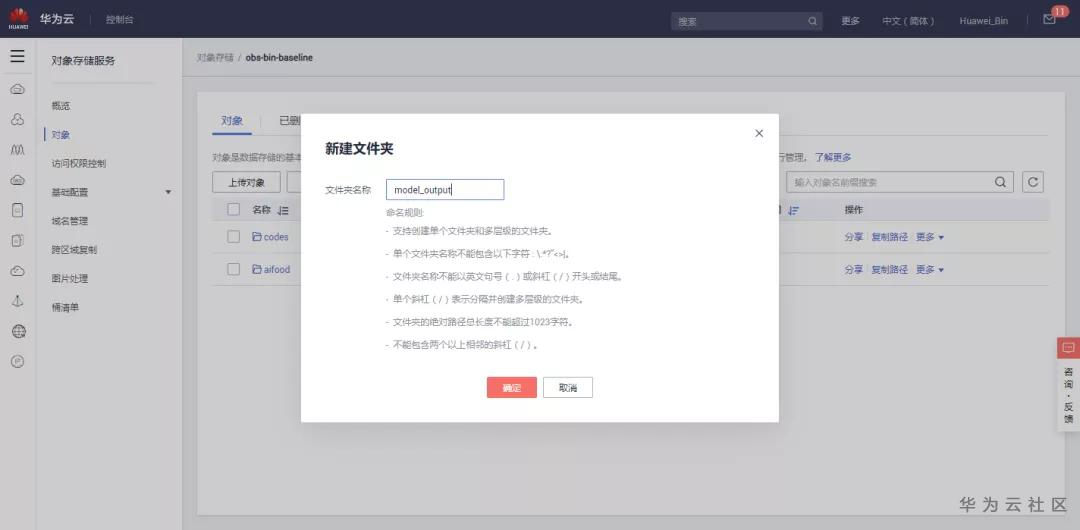Click the seventh cloud rail icon

pyautogui.click(x=18, y=271)
